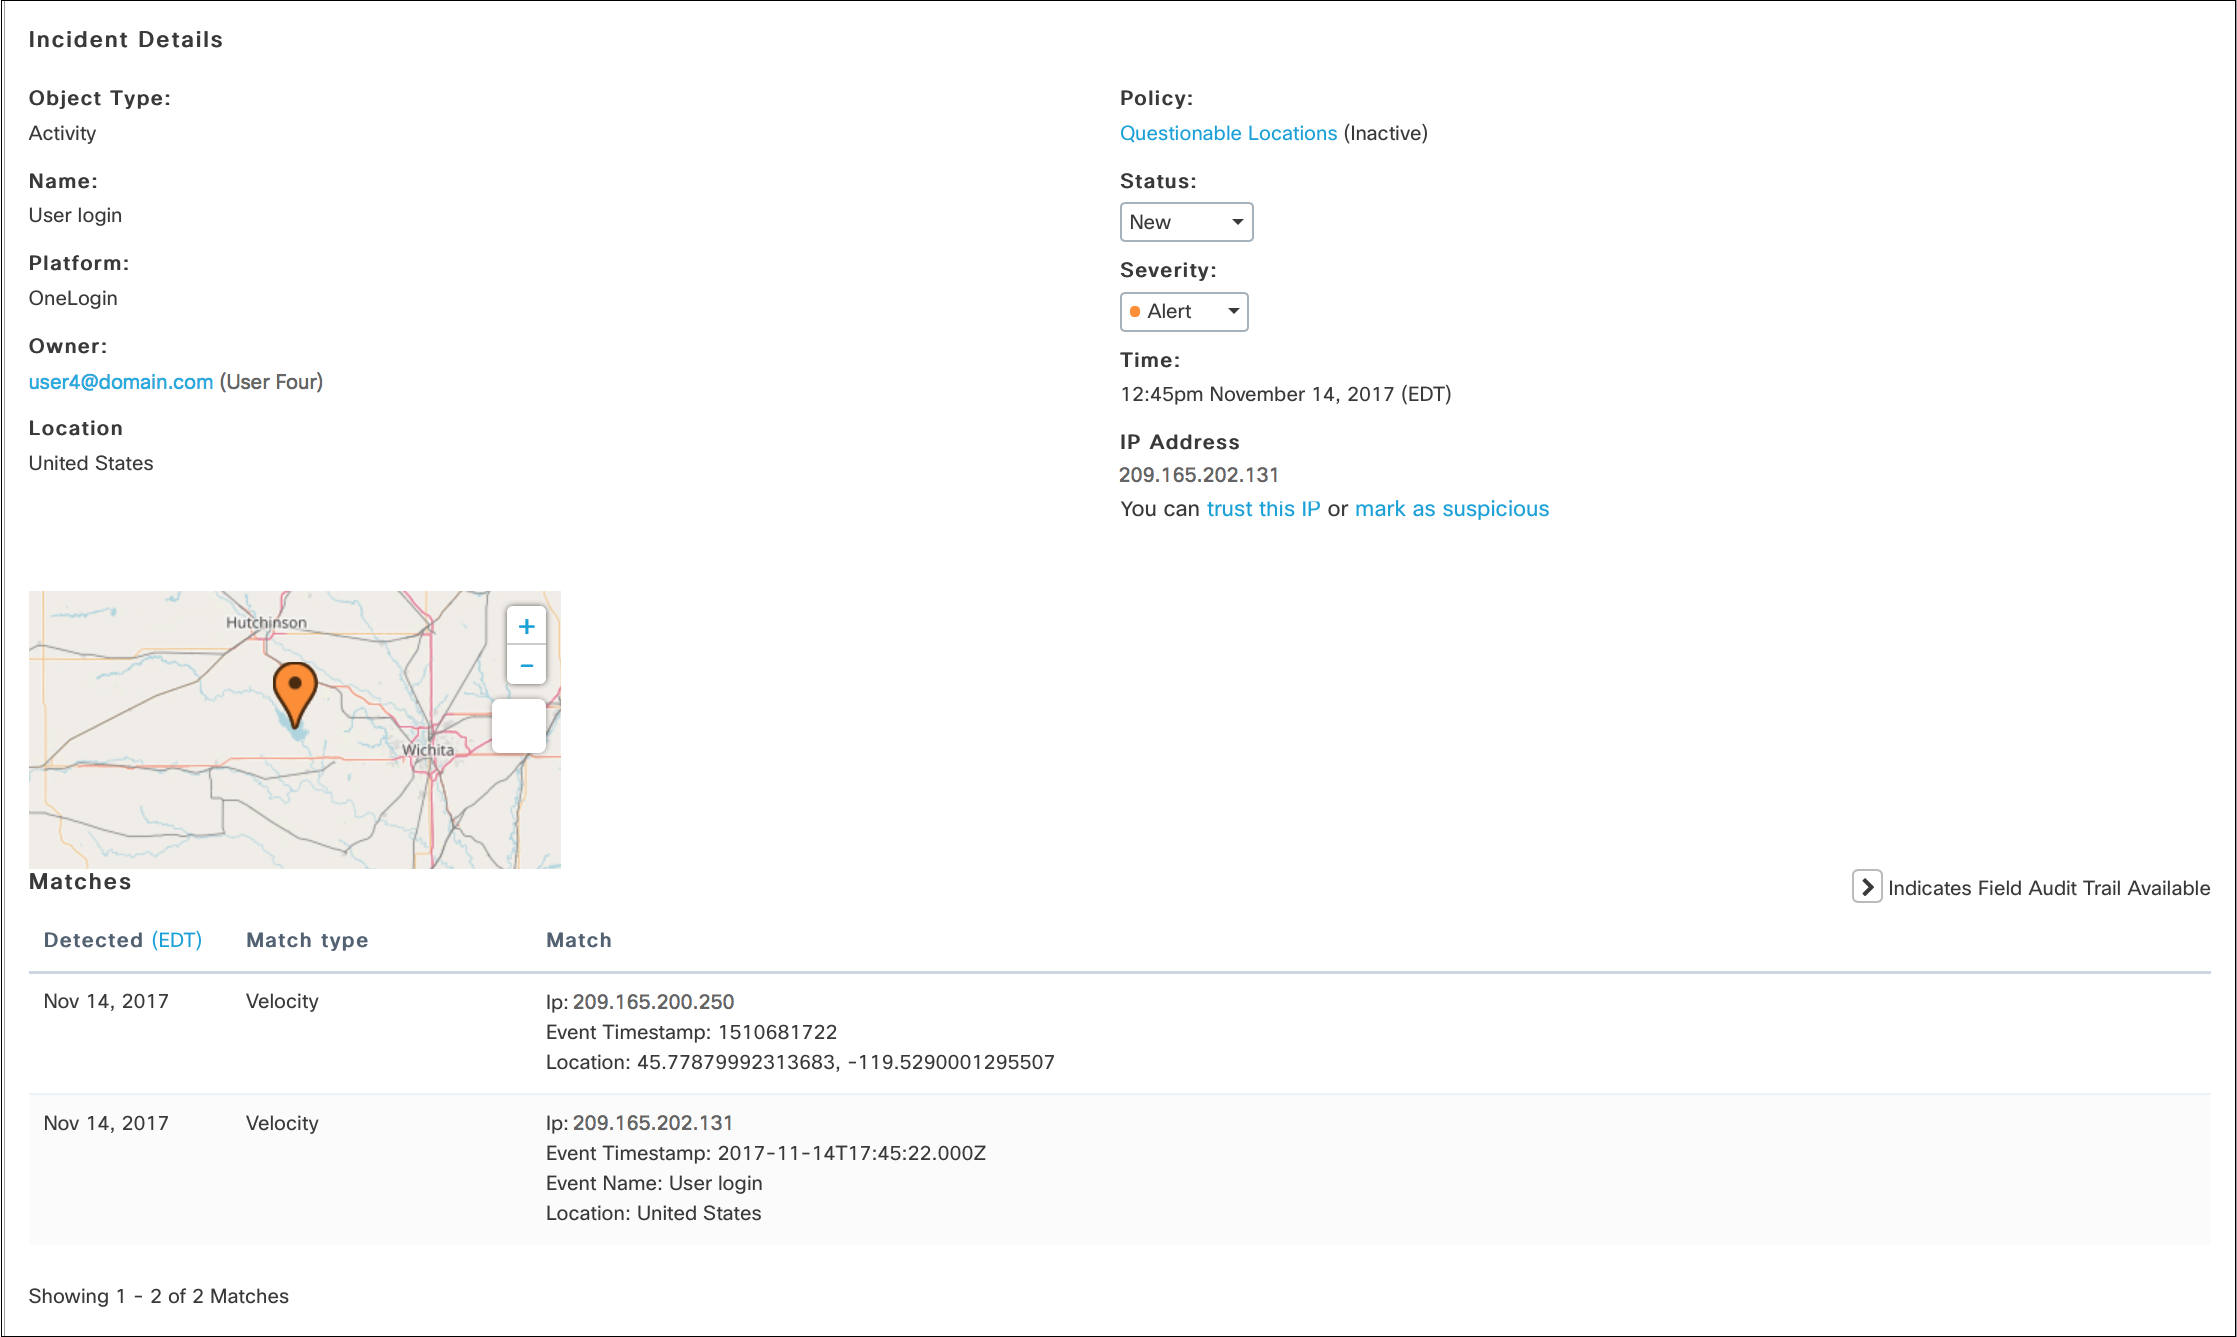The width and height of the screenshot is (2237, 1337).
Task: Sort by the Detected (EDT) column header
Action: [x=123, y=940]
